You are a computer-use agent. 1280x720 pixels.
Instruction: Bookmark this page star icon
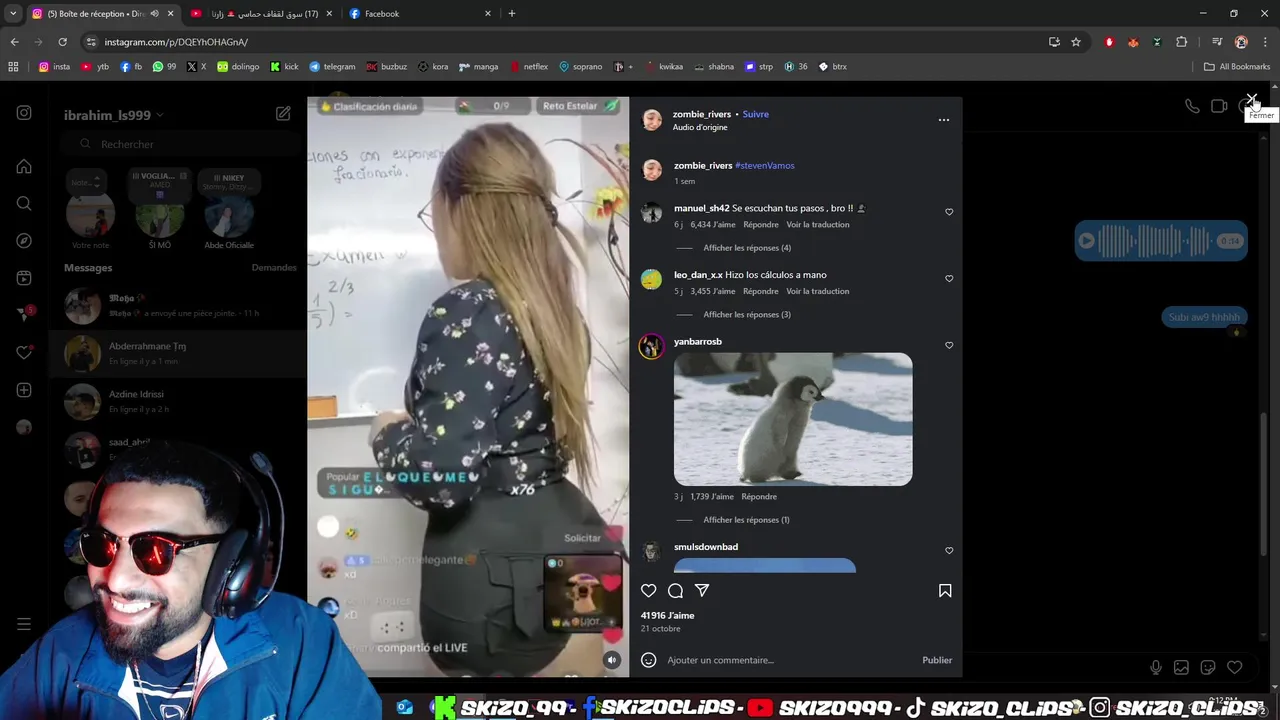tap(1076, 42)
